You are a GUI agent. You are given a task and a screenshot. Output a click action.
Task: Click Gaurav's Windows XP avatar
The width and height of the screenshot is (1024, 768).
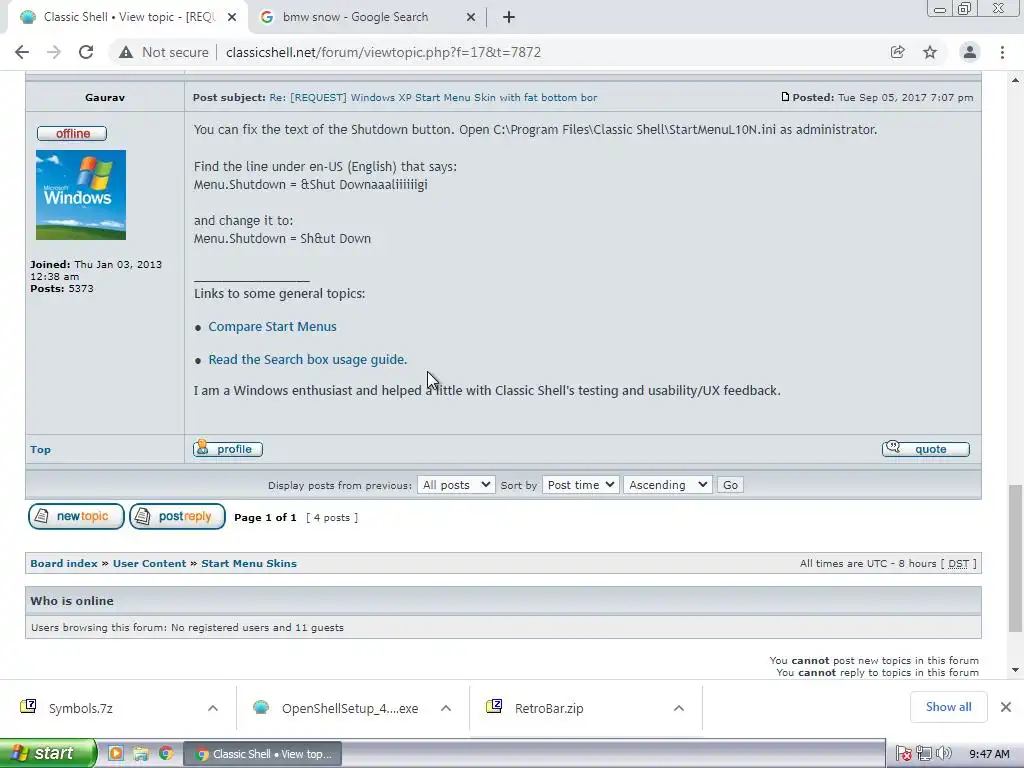pos(81,195)
